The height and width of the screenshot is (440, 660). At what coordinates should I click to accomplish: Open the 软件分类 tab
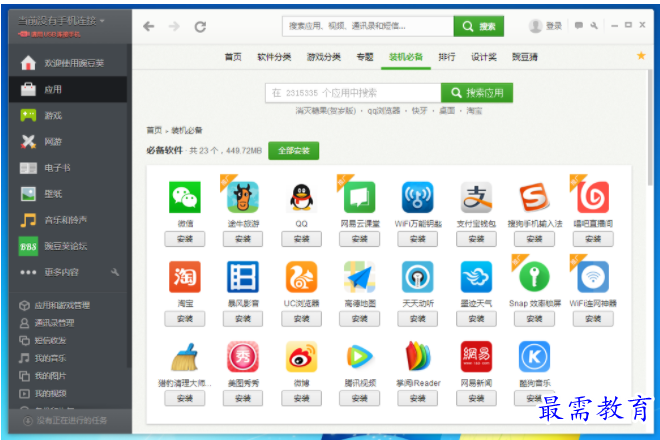(274, 57)
